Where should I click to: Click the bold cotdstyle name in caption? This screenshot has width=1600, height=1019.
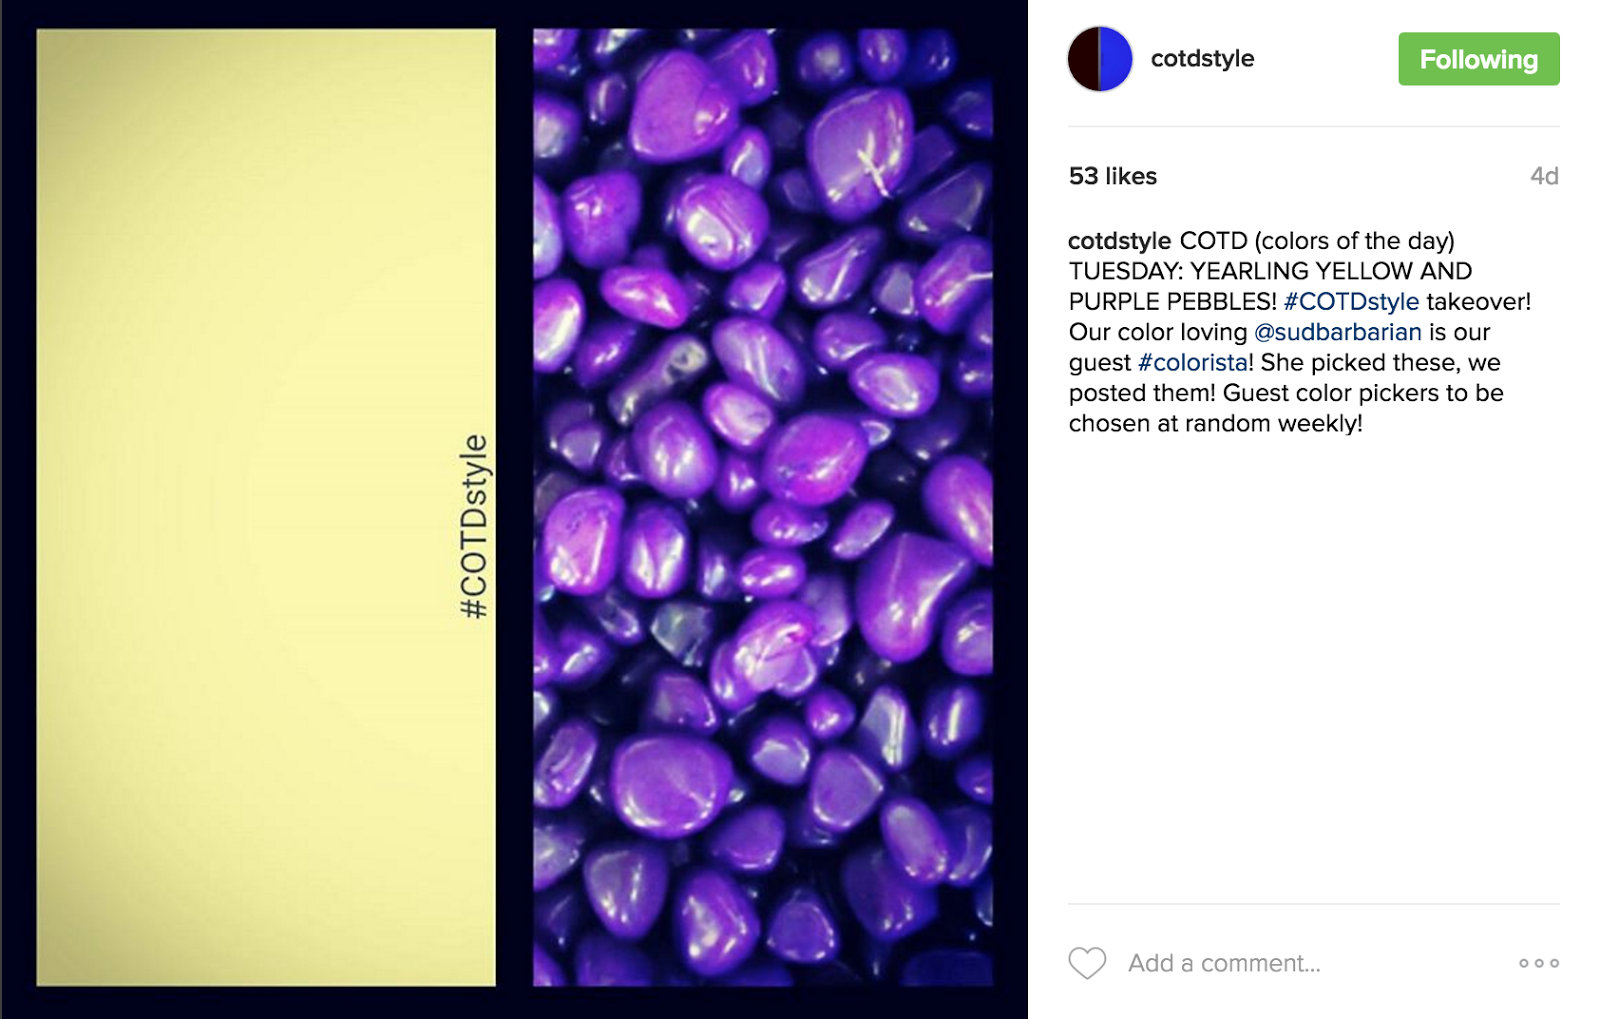(1119, 241)
